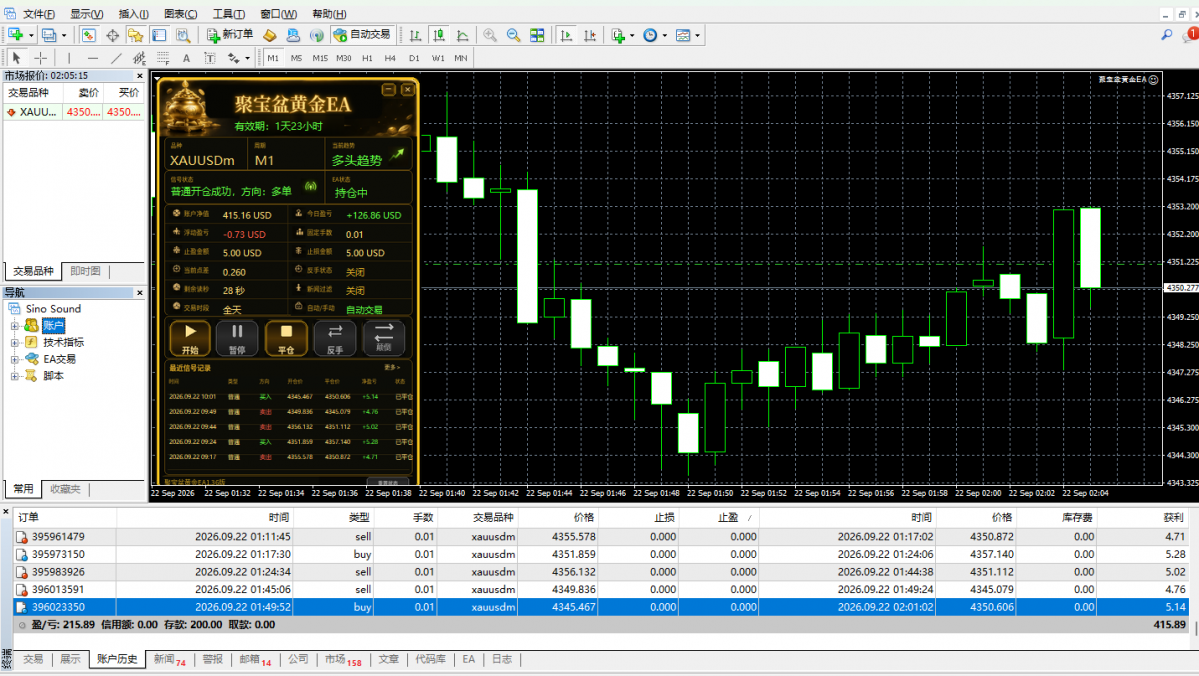
Task: Select the text A tool
Action: 186,58
